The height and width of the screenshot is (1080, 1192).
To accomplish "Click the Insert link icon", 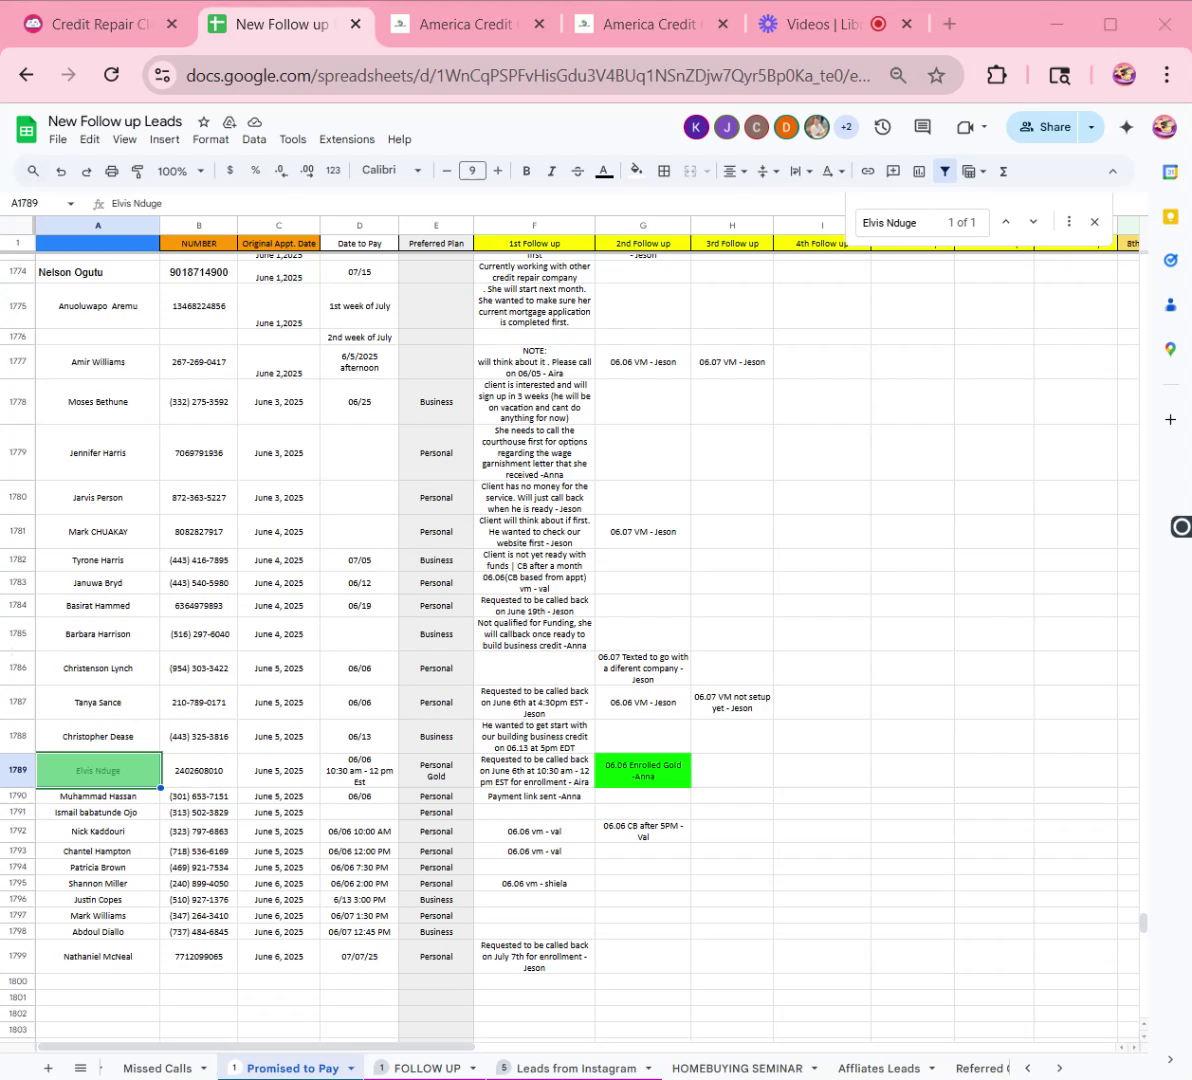I will coord(867,171).
